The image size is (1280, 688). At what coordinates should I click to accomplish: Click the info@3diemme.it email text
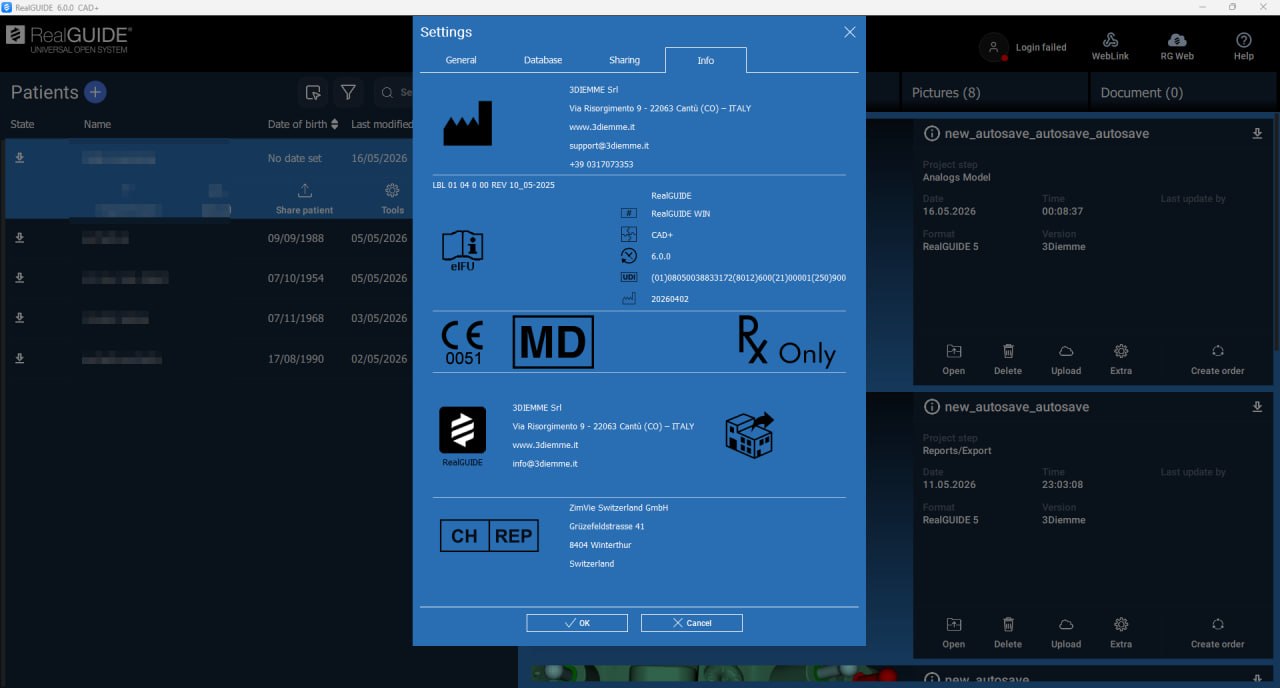[545, 464]
